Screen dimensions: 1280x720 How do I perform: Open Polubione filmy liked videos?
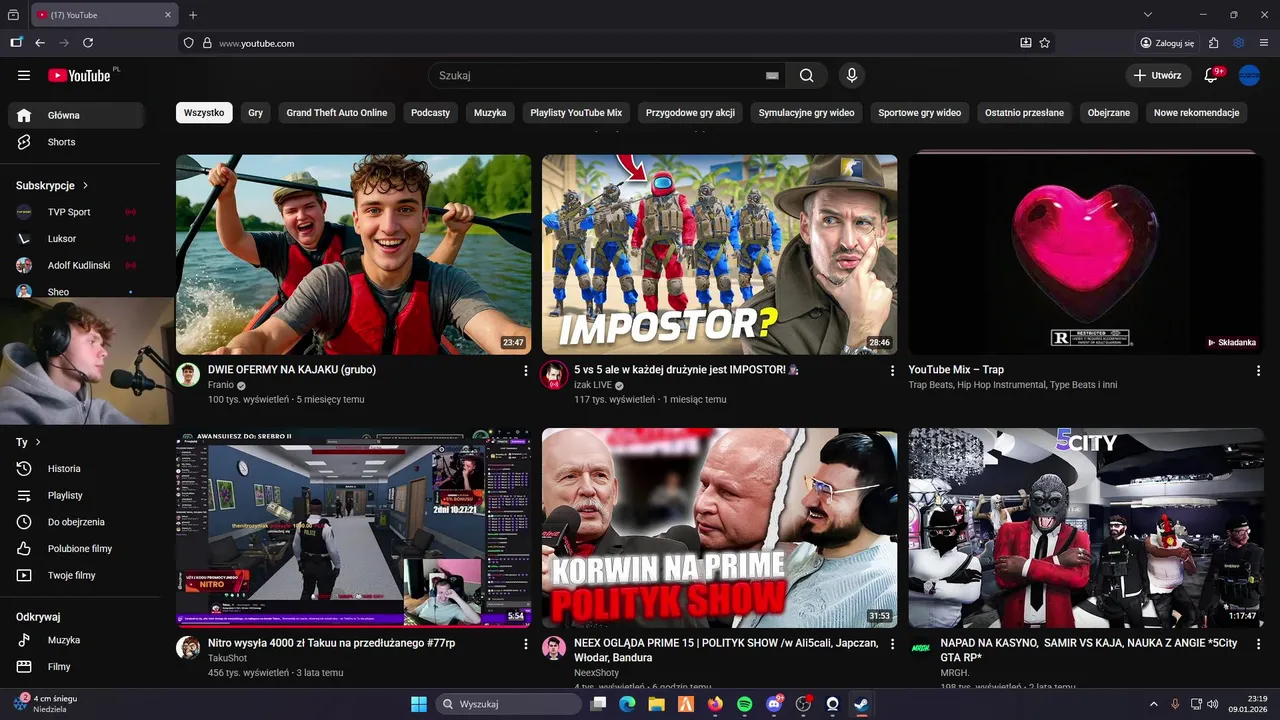point(76,548)
